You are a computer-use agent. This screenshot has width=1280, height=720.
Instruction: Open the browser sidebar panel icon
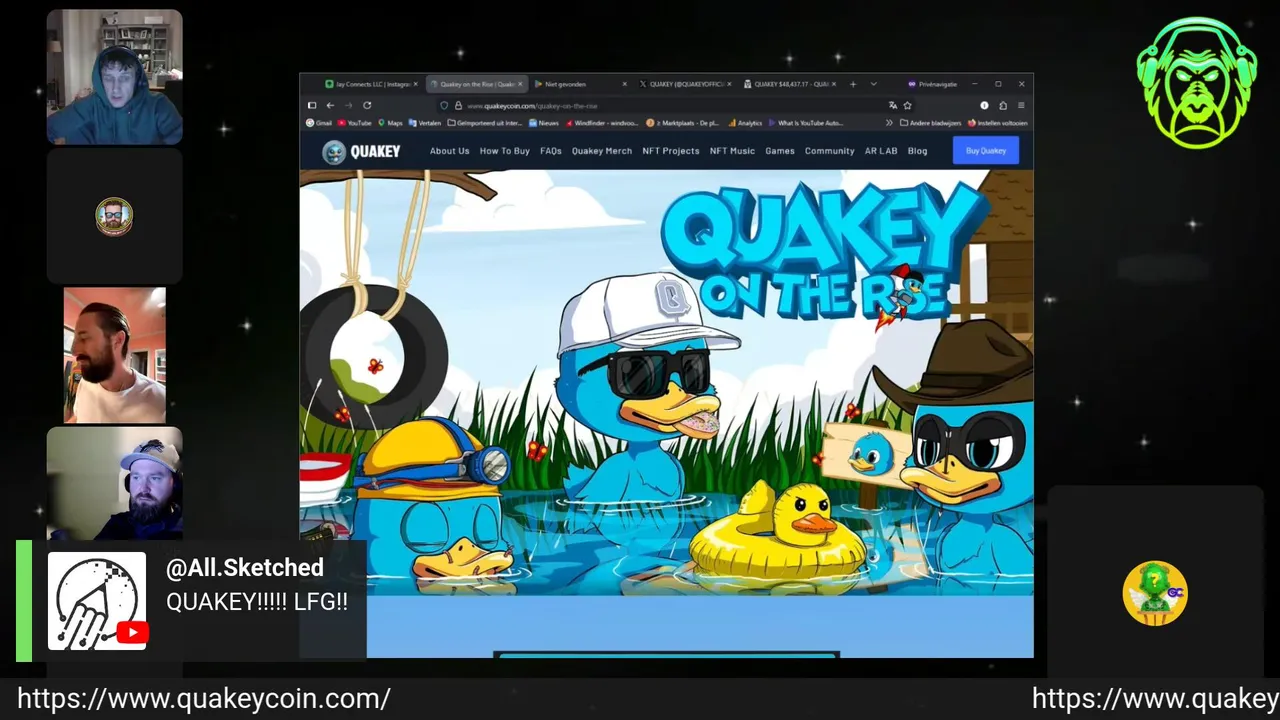coord(312,105)
